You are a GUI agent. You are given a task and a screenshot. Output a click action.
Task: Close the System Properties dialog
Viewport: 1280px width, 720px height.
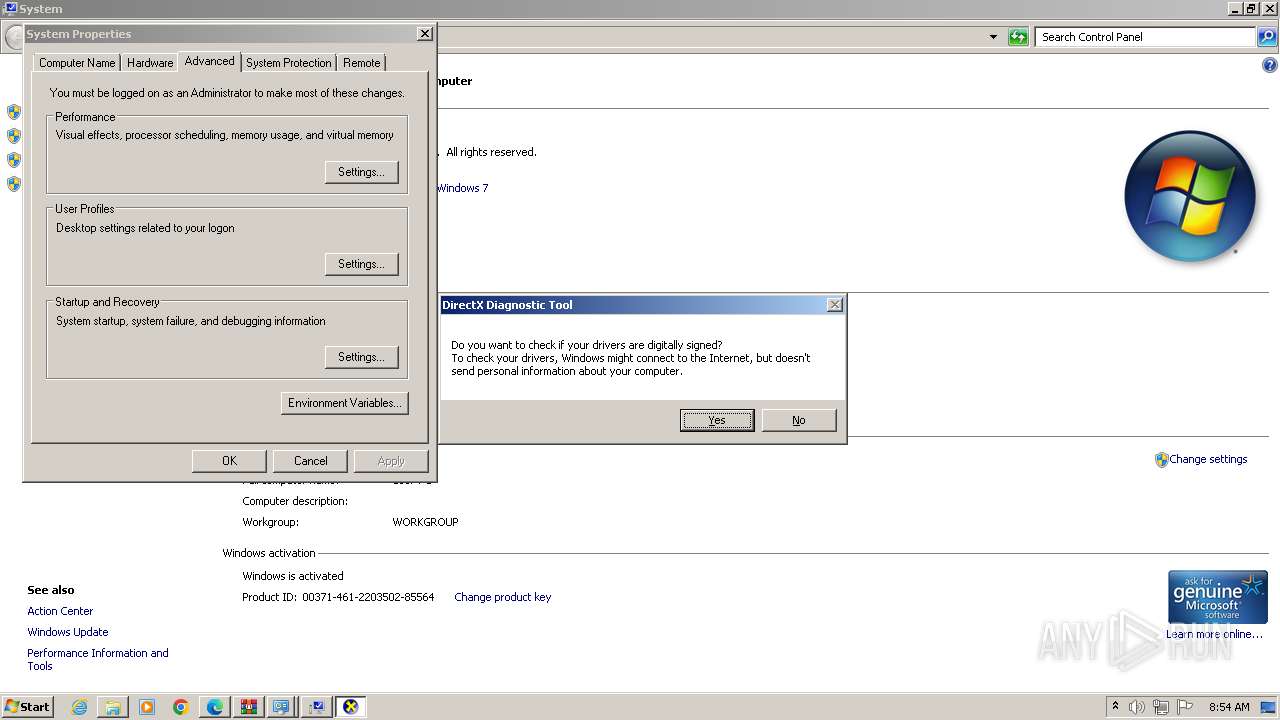(x=425, y=34)
